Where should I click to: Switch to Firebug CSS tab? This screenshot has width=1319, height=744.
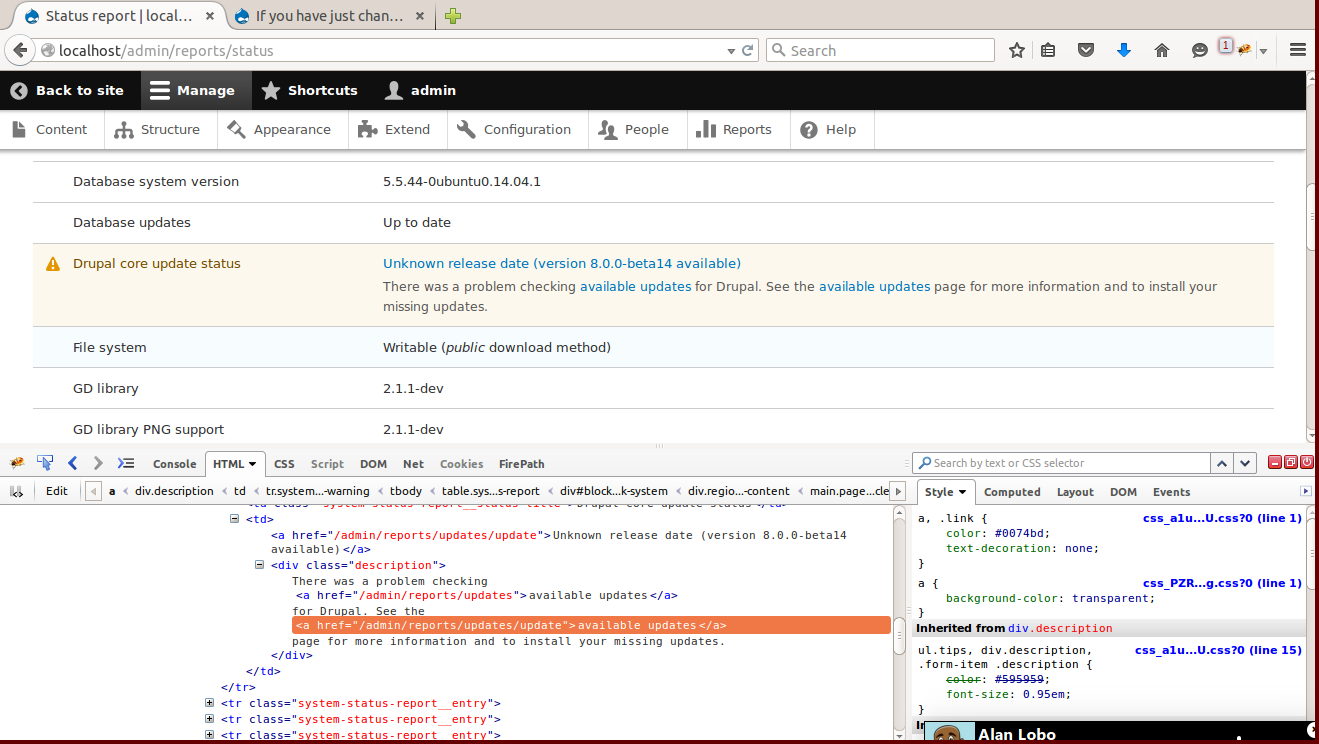284,464
